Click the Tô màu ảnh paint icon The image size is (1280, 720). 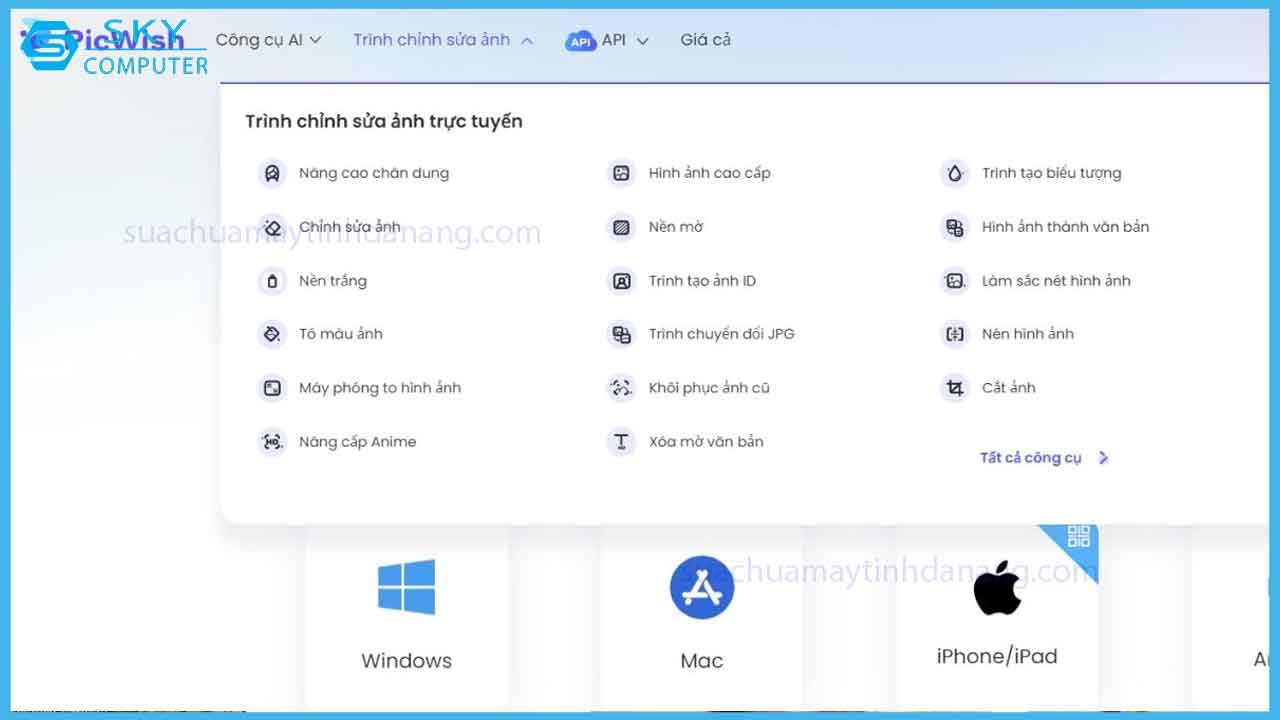click(272, 334)
